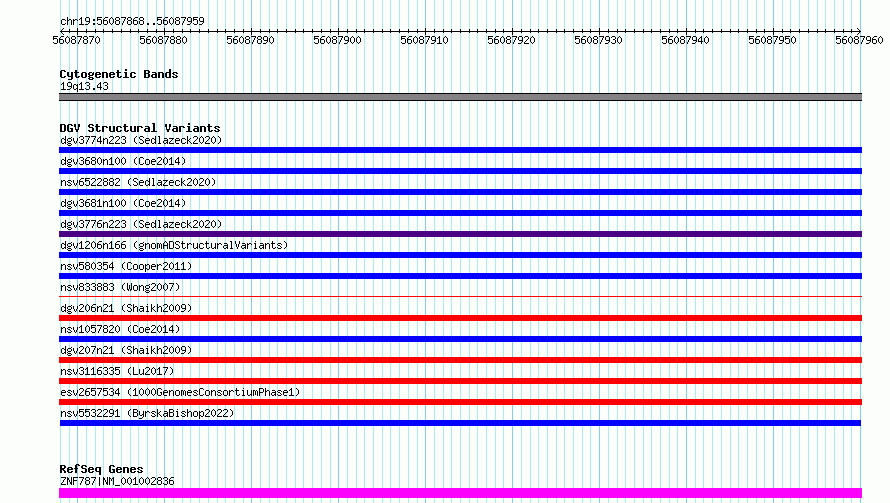
Task: Click label dgv3681n100 (Coe2014)
Action: (x=123, y=203)
